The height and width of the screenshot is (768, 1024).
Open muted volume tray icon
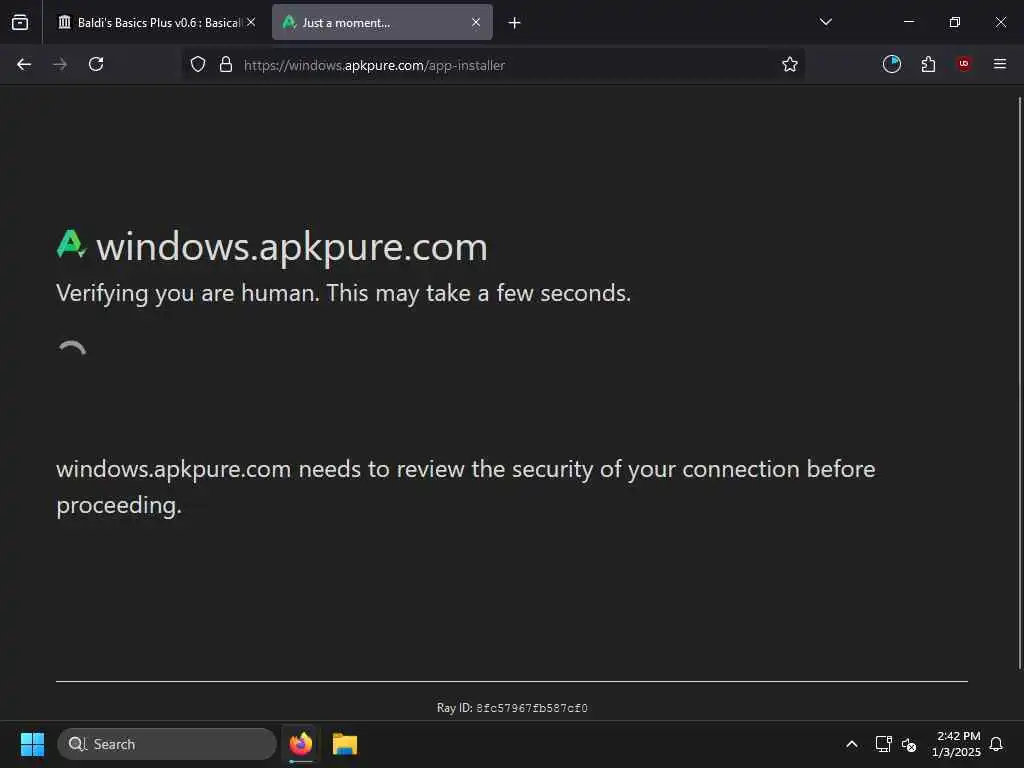coord(909,744)
